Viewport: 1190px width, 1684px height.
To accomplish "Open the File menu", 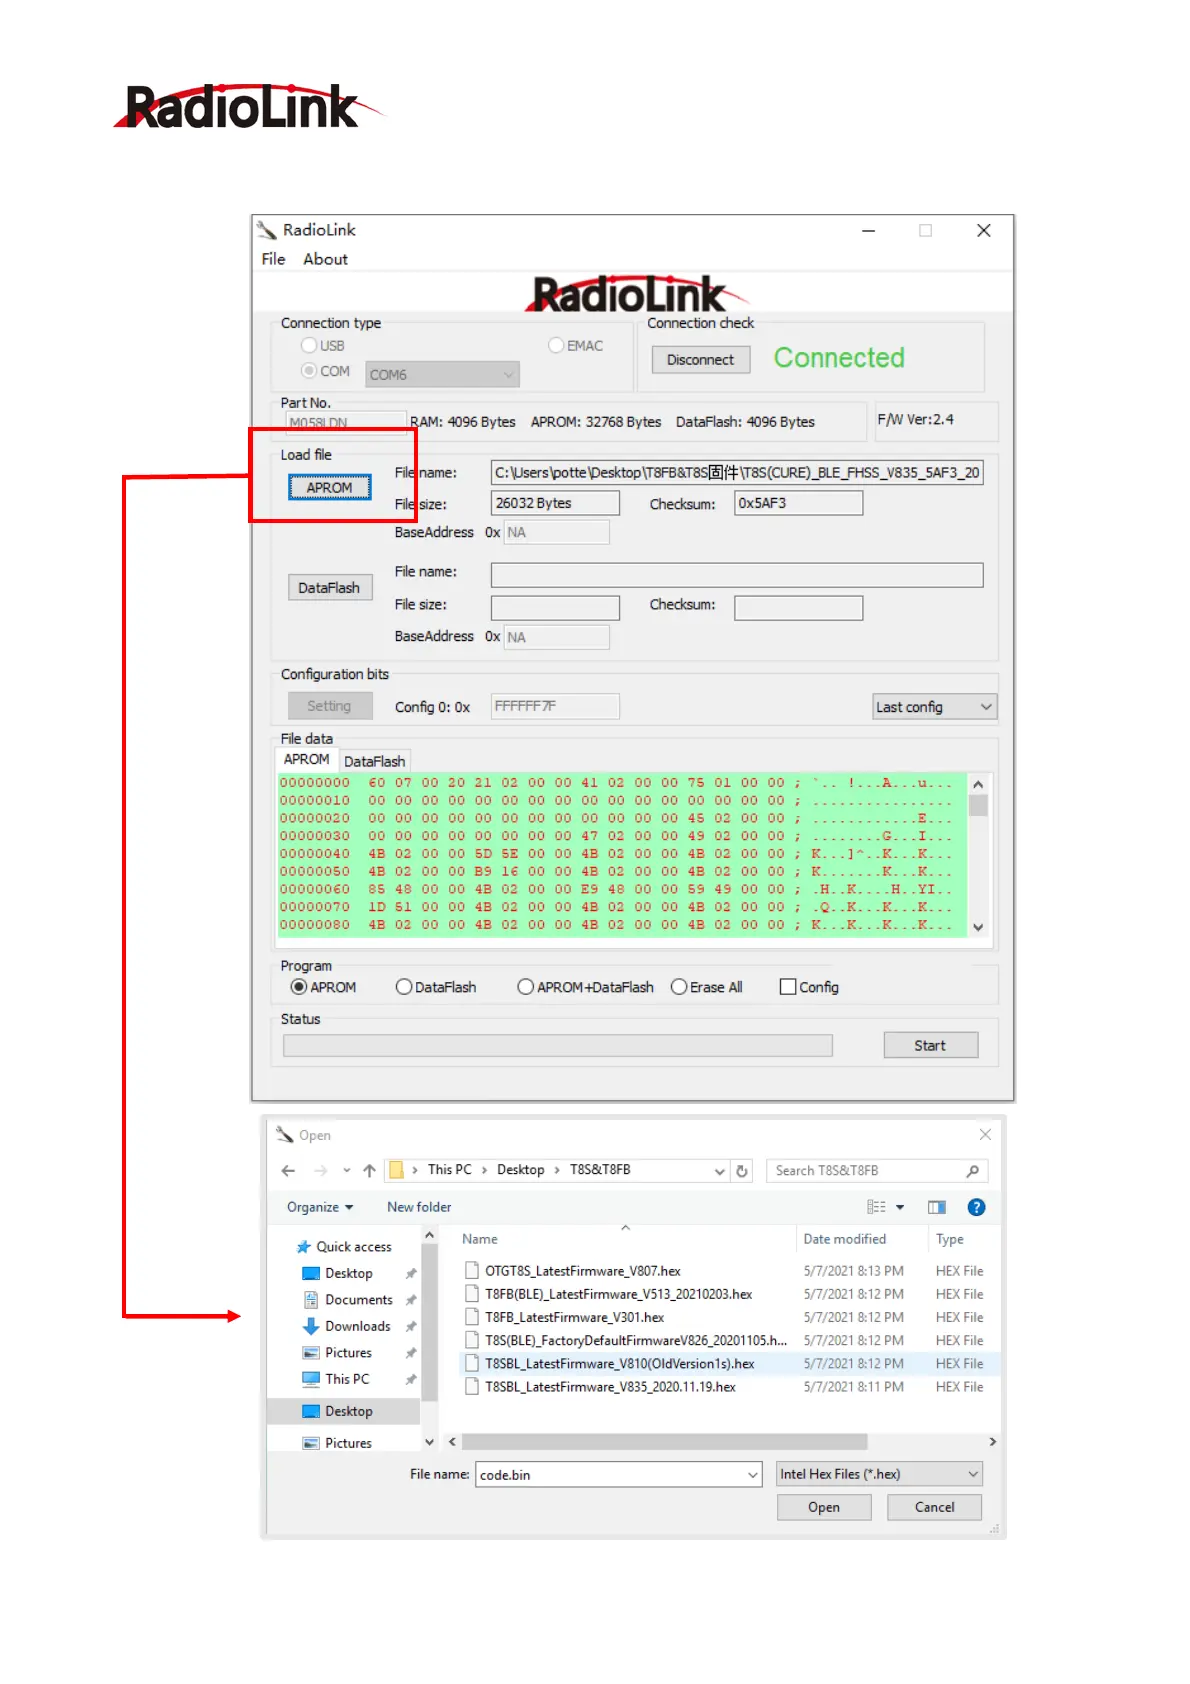I will tap(273, 259).
